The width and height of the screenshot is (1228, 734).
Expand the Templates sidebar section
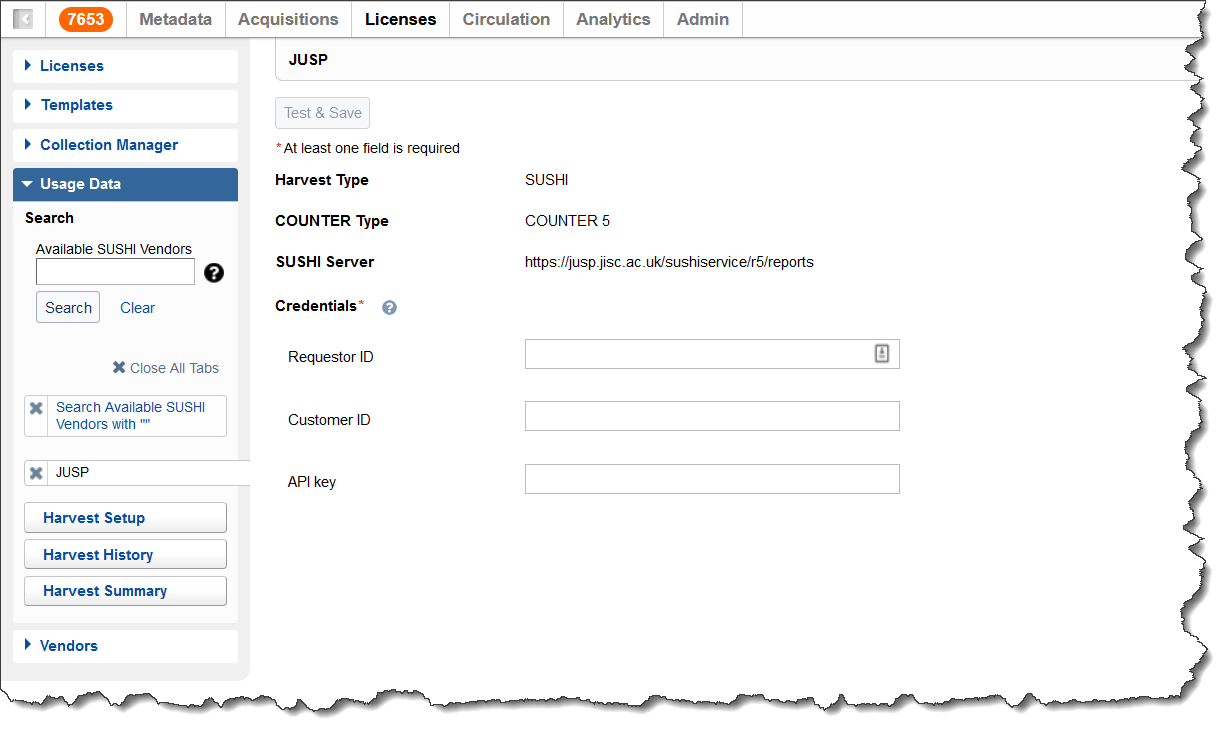[125, 105]
